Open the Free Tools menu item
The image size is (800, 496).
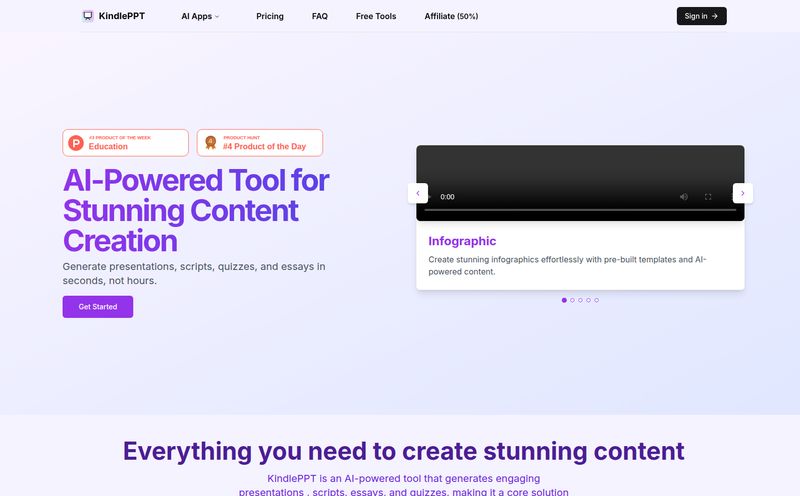pyautogui.click(x=376, y=16)
